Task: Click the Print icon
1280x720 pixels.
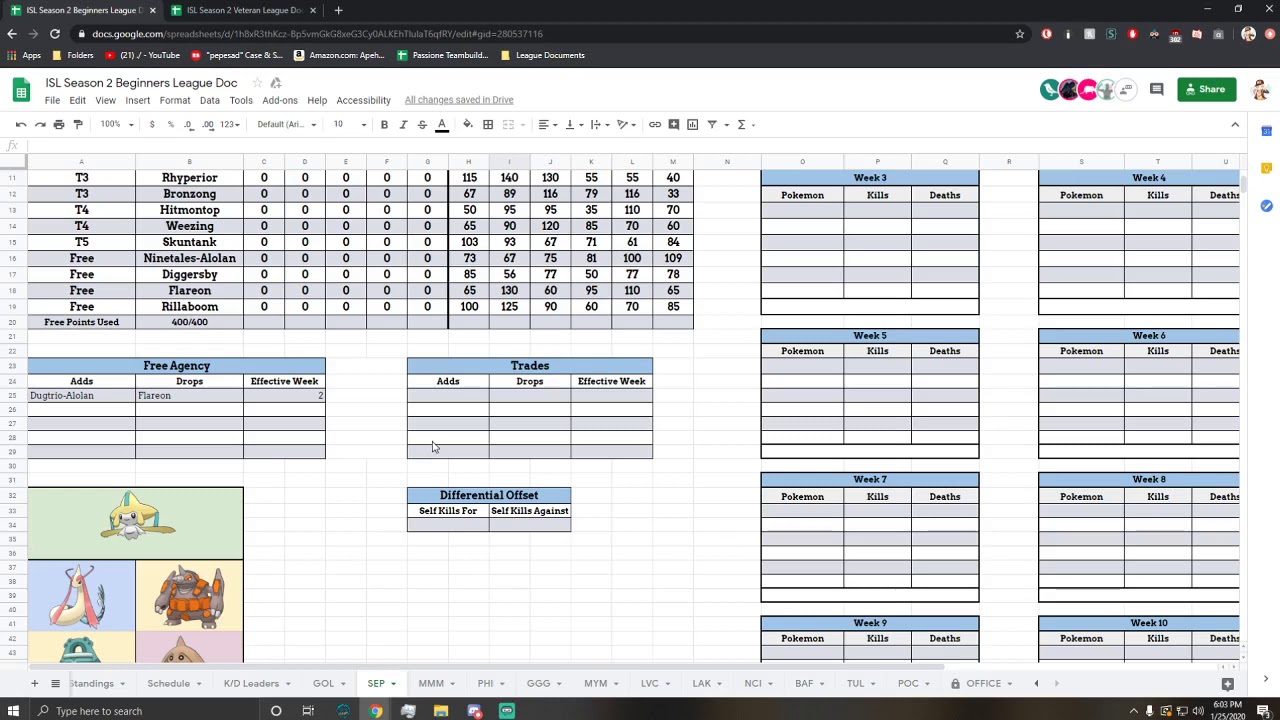Action: point(59,124)
